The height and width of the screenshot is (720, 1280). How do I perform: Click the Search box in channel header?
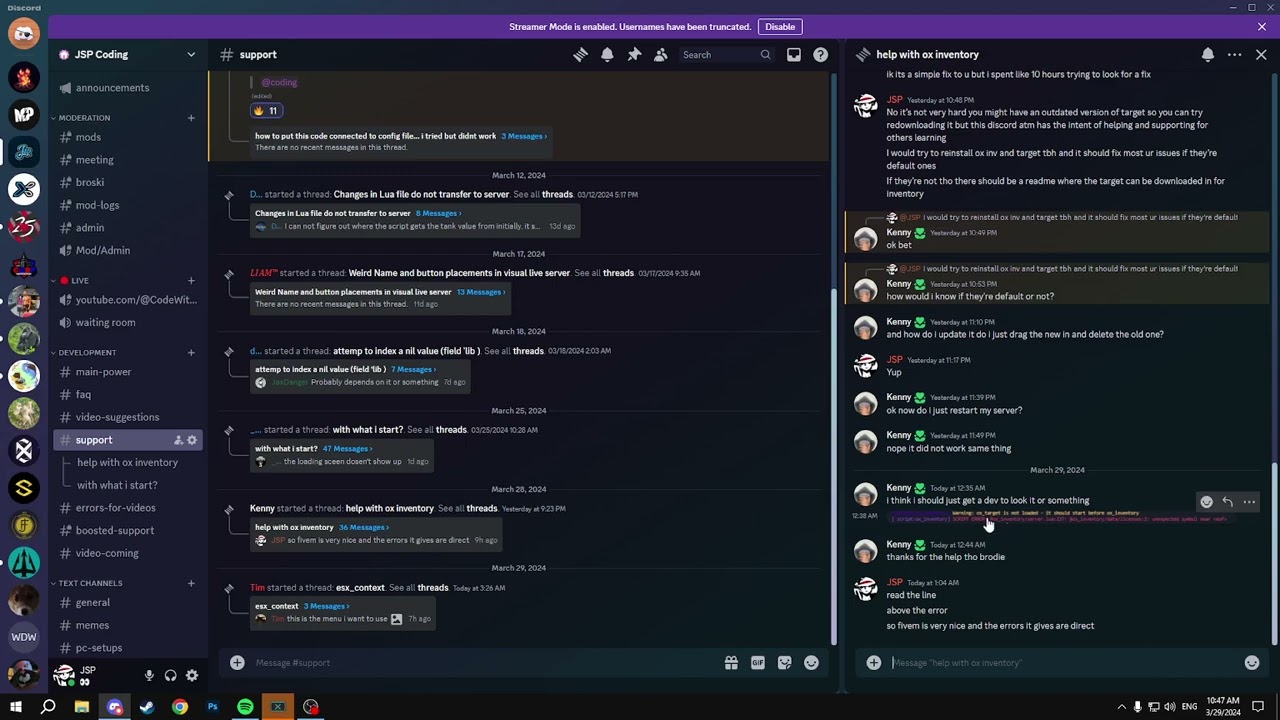[x=726, y=55]
